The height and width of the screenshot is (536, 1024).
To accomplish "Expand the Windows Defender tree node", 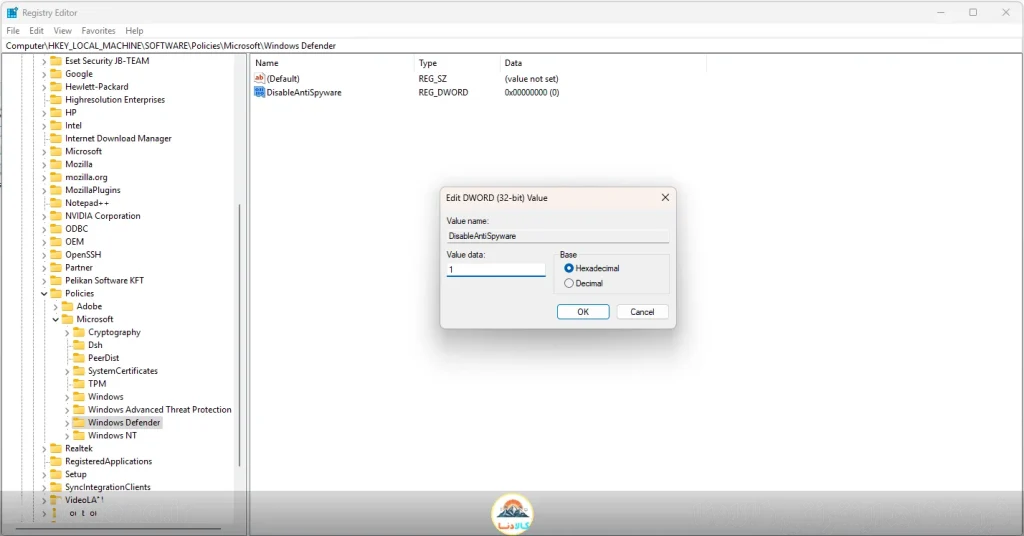I will (67, 423).
